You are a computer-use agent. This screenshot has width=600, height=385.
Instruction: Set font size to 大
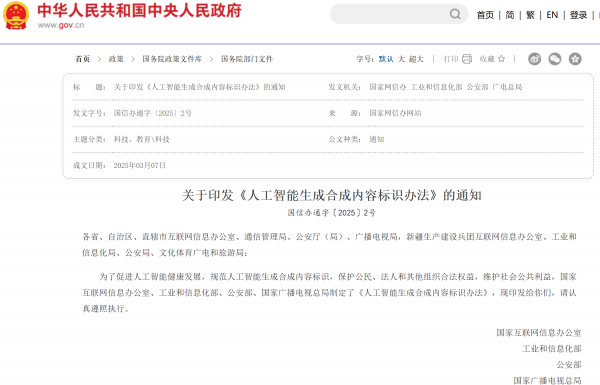pos(401,59)
